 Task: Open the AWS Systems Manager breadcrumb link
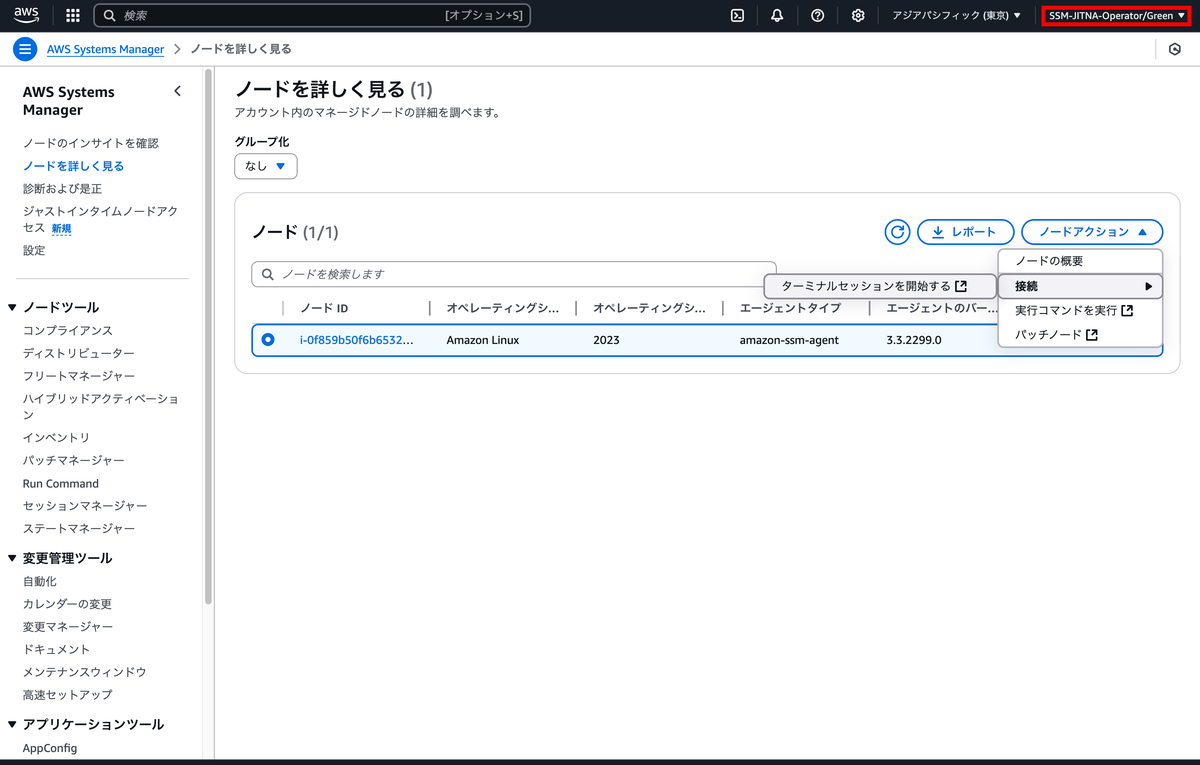[105, 49]
